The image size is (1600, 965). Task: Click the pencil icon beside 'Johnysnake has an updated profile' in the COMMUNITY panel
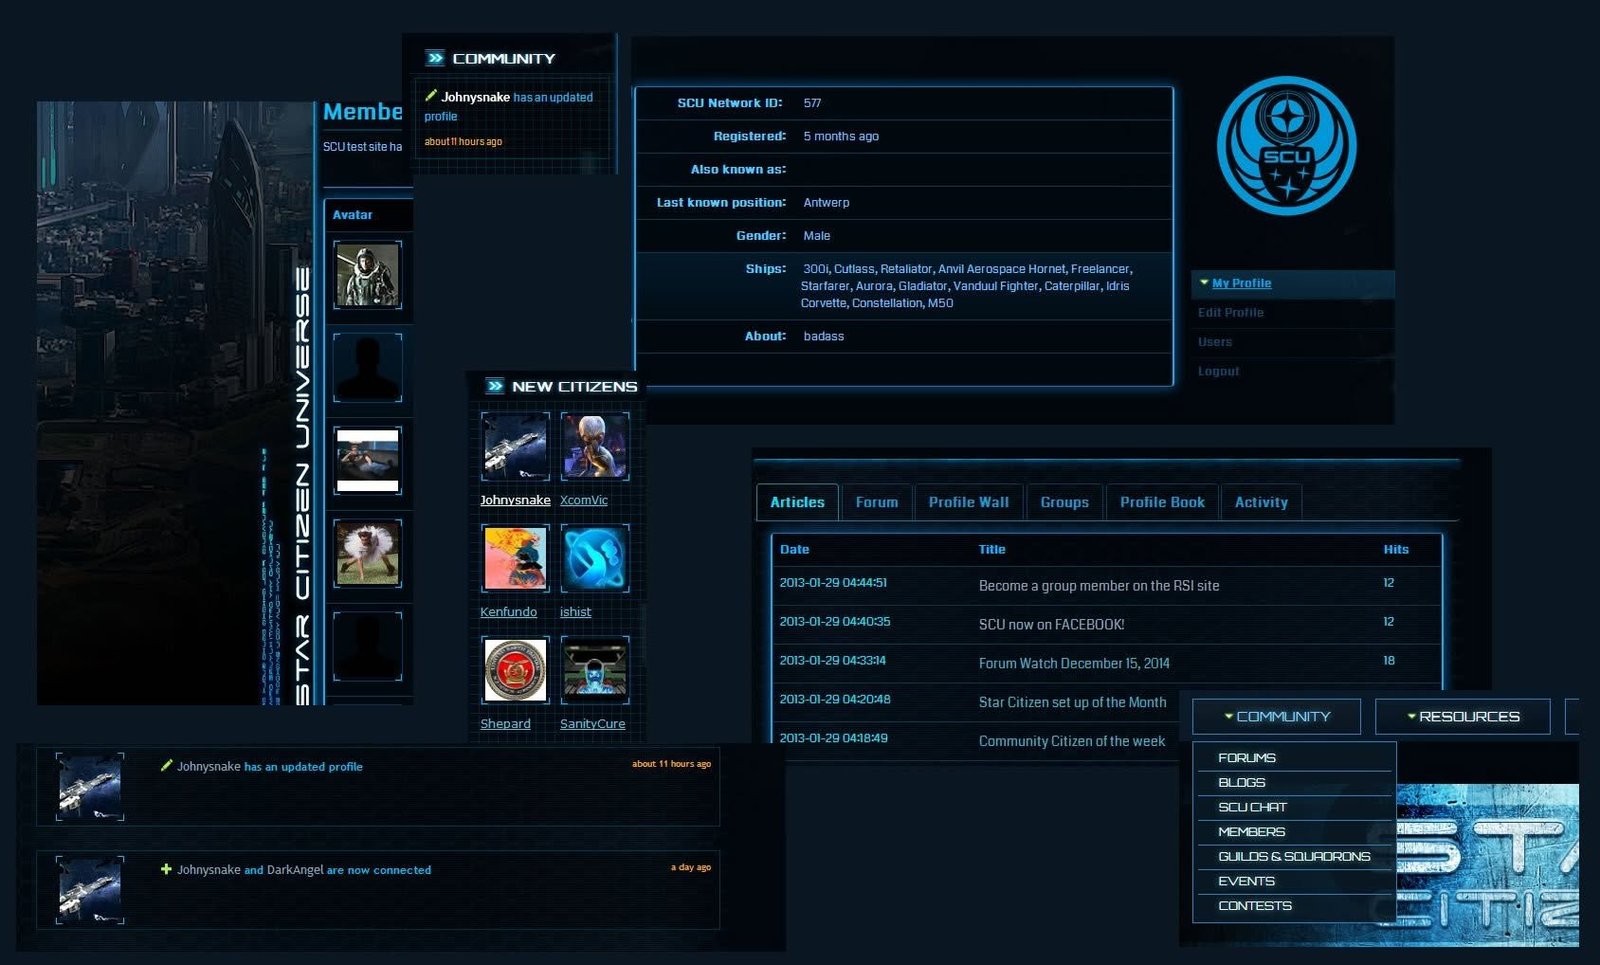(x=431, y=96)
